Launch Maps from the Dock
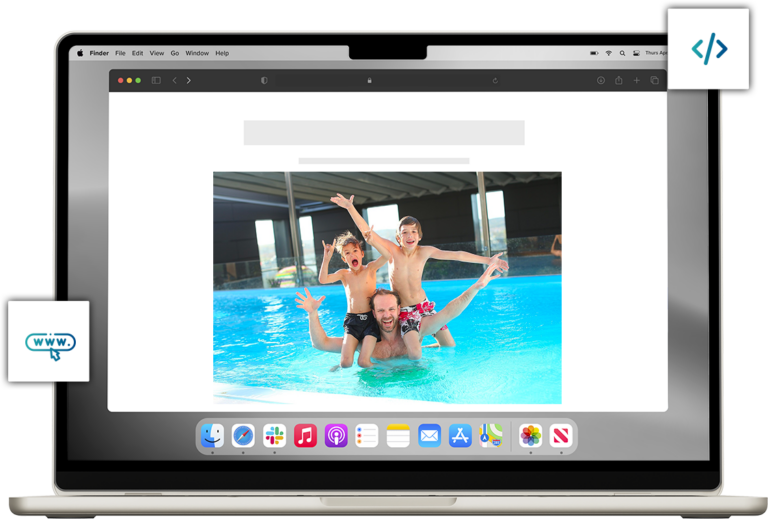This screenshot has height=519, width=768. [491, 435]
